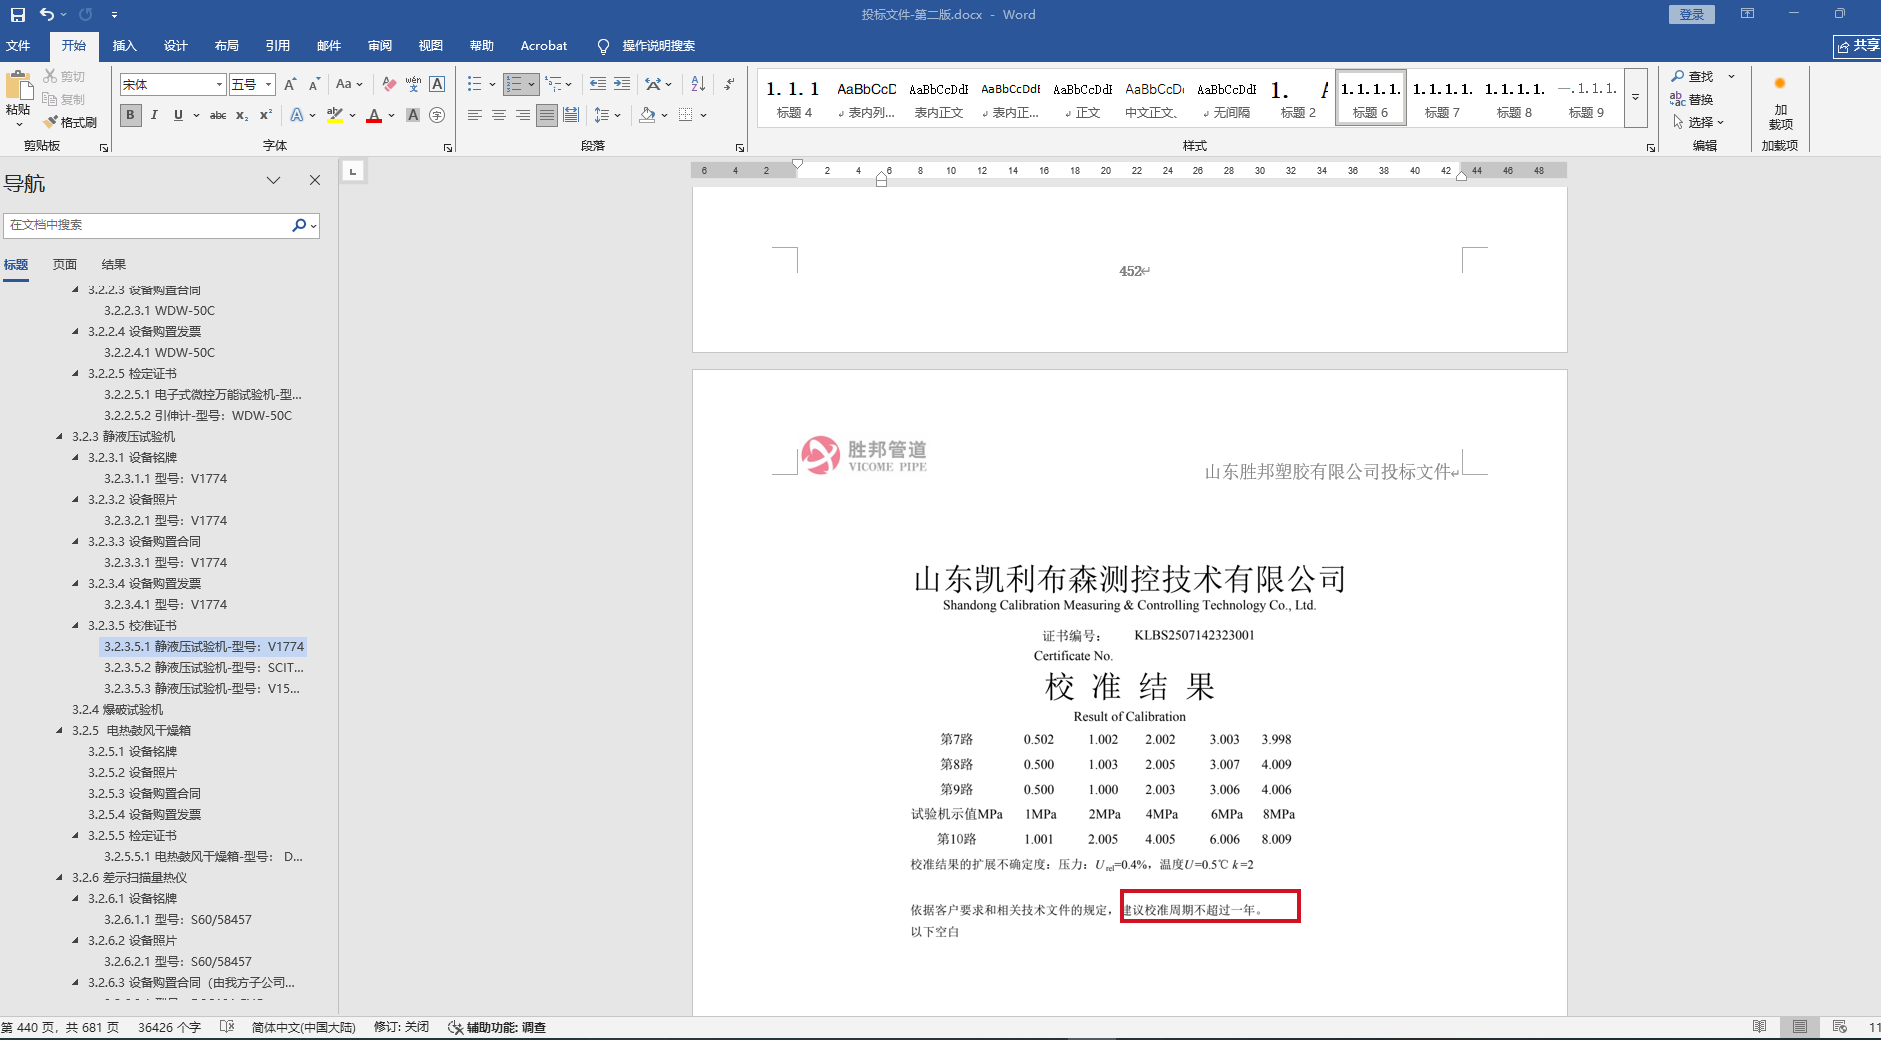Switch to the 结果 (Results) navigation tab

[x=114, y=265]
